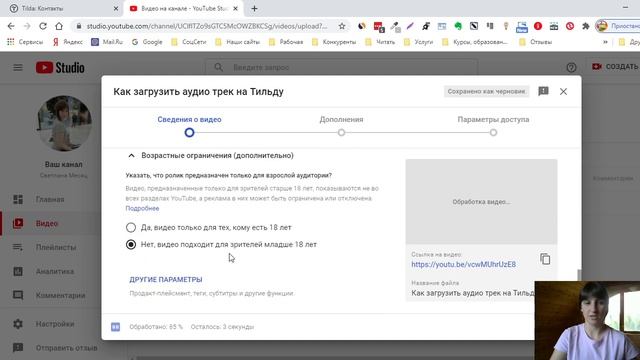Show more bookmarks chevron
The image size is (640, 360).
point(605,42)
